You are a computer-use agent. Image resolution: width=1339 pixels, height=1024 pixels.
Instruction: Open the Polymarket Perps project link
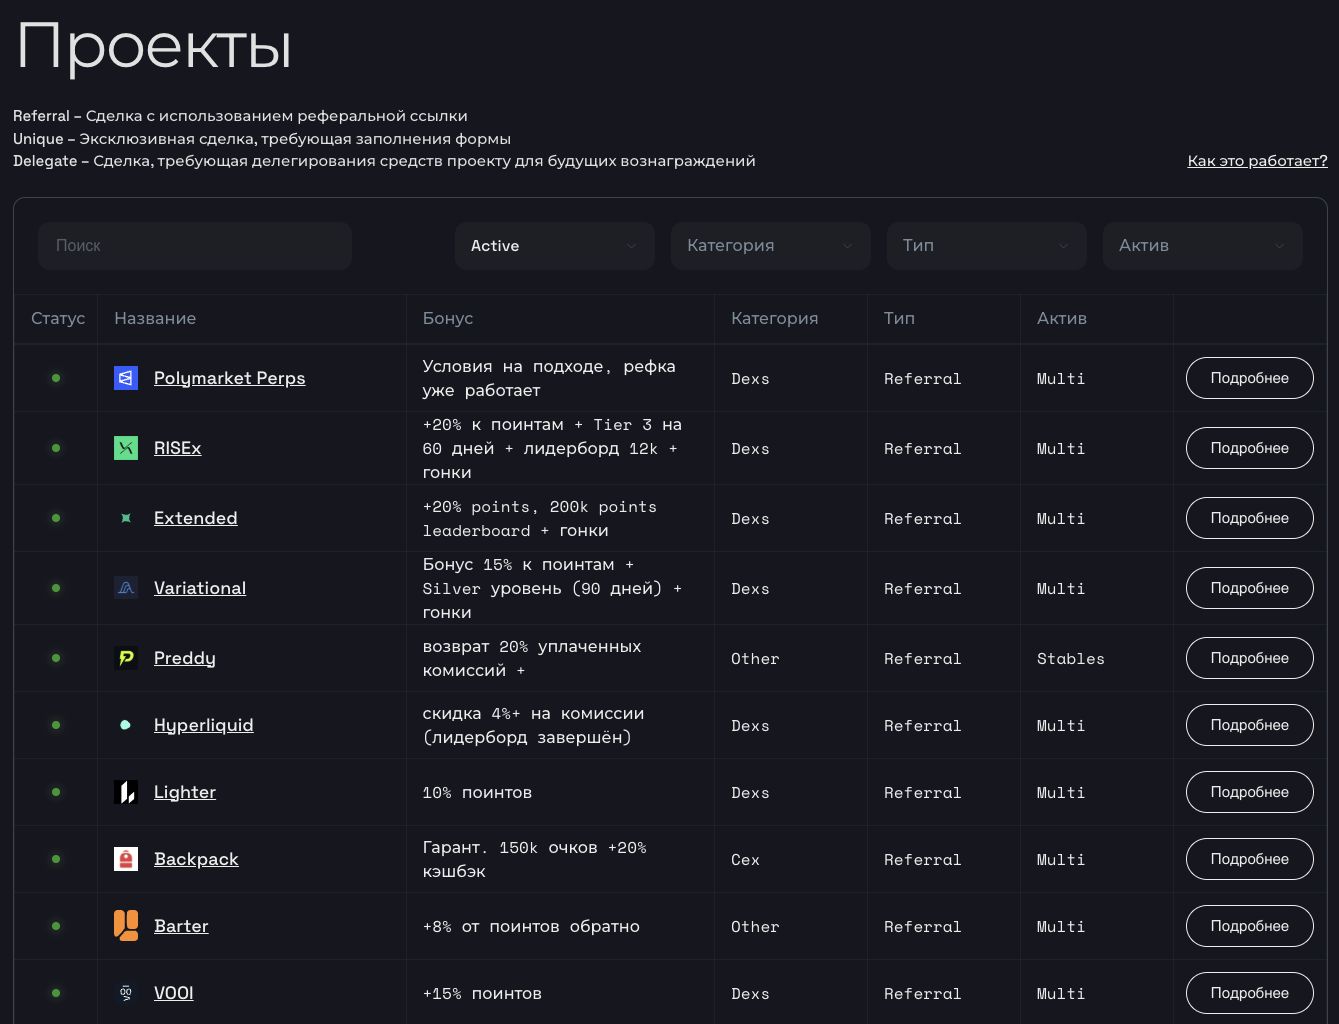pyautogui.click(x=230, y=378)
